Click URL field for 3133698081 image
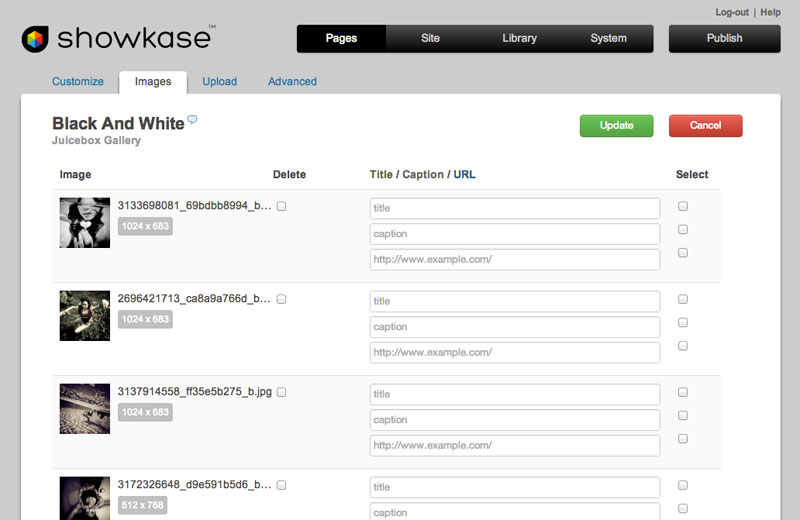 click(x=515, y=259)
